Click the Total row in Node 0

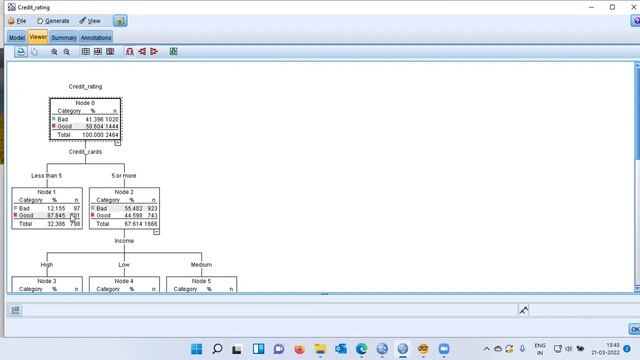85,135
